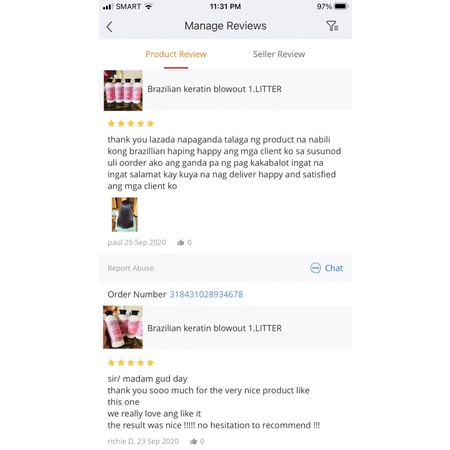Image resolution: width=450 pixels, height=450 pixels.
Task: Switch to the Seller Review tab
Action: tap(279, 54)
